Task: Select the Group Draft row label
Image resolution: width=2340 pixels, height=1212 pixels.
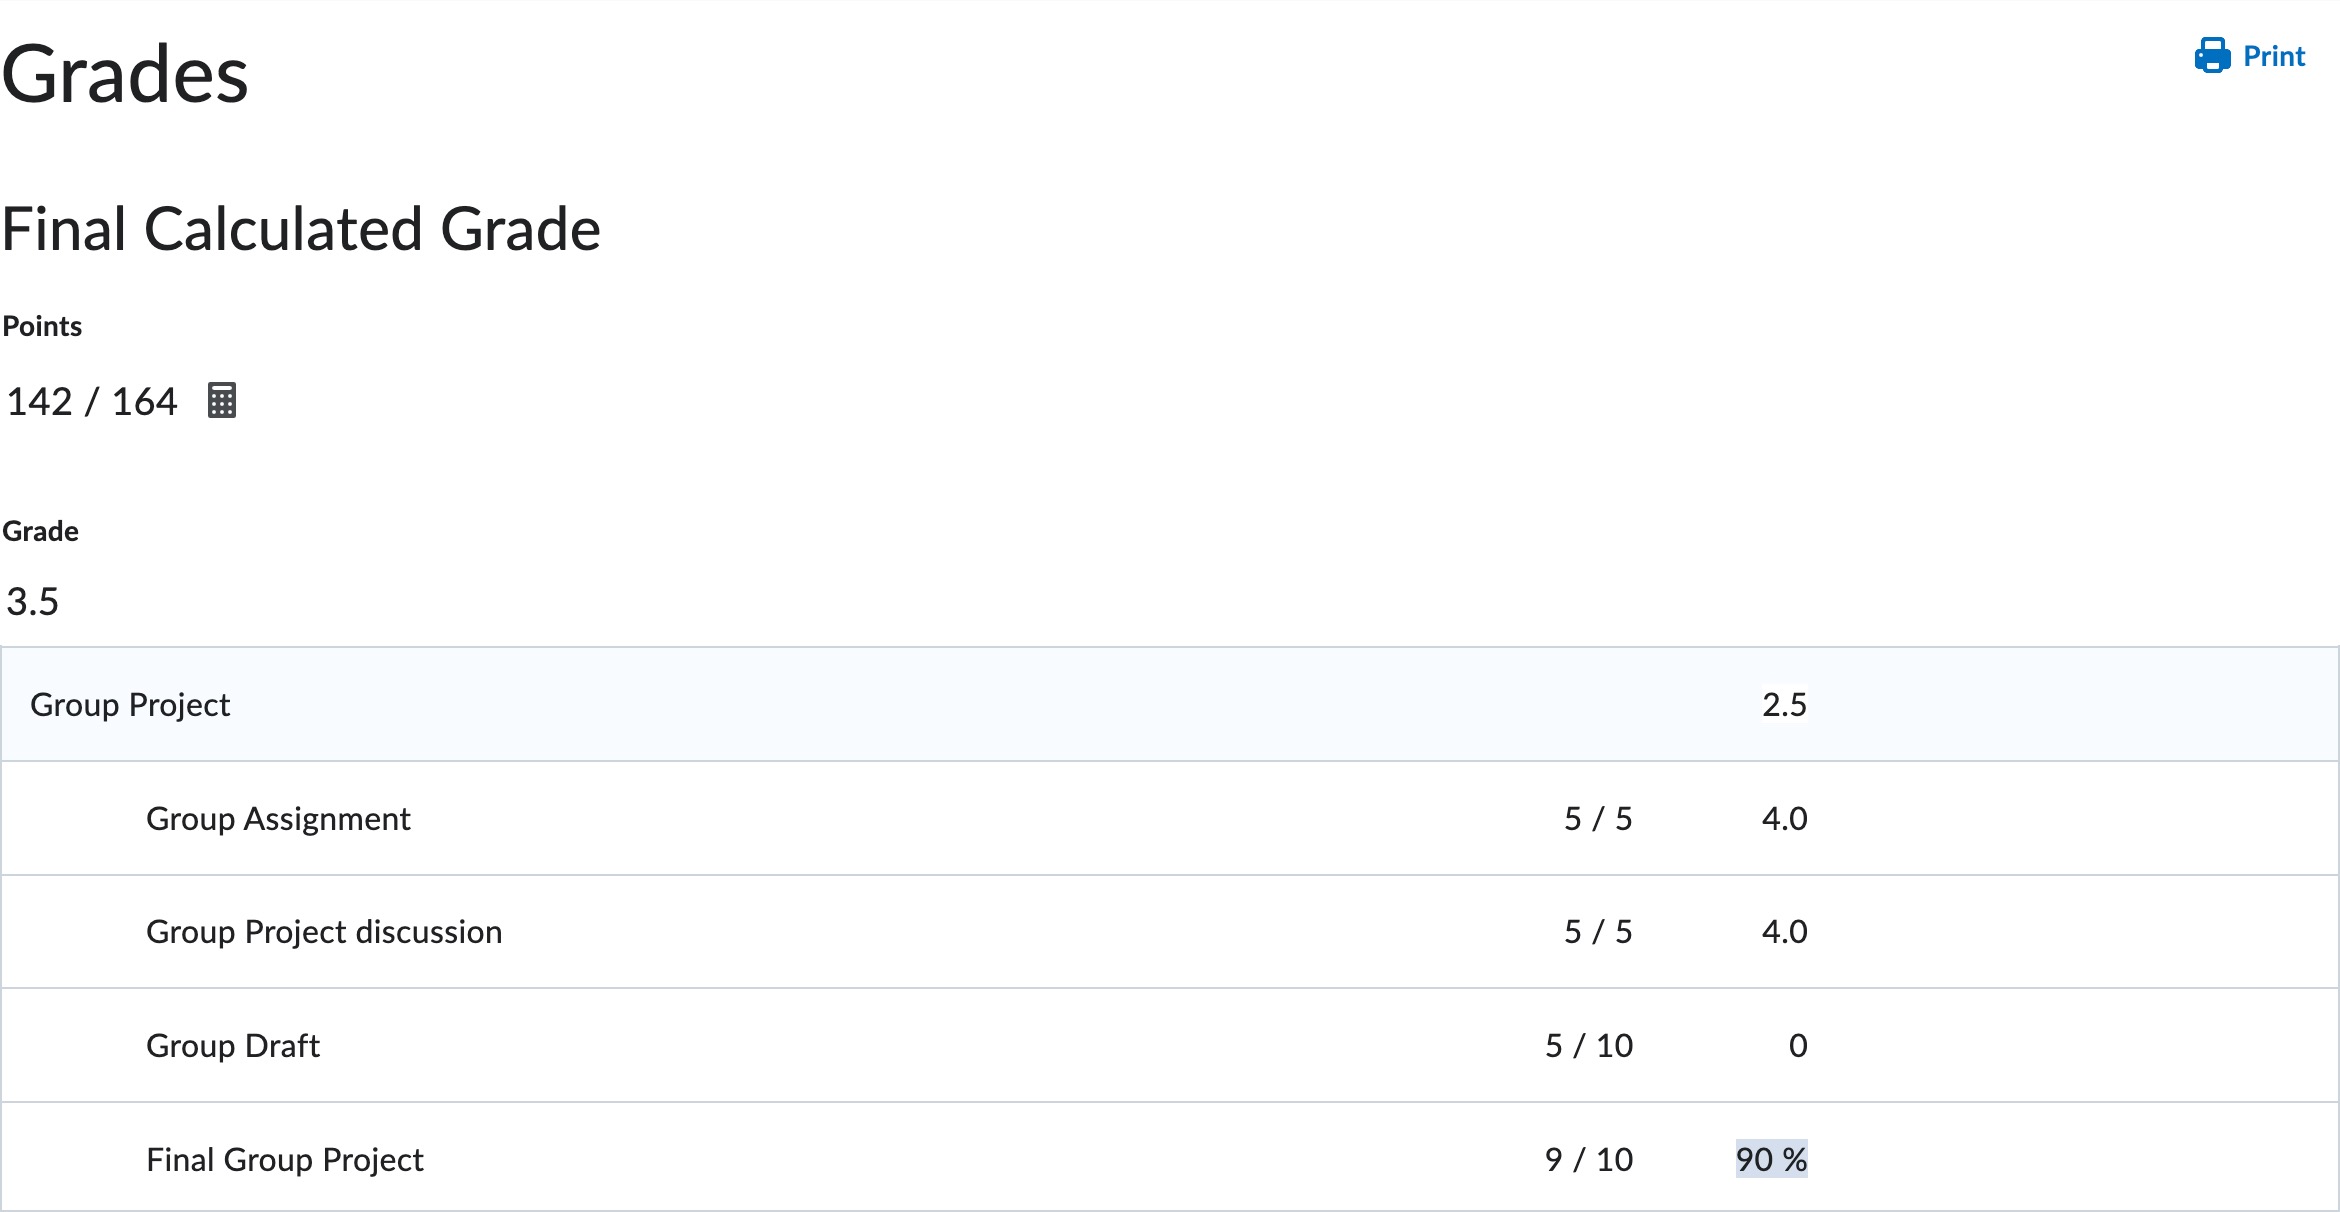Action: [x=233, y=1046]
